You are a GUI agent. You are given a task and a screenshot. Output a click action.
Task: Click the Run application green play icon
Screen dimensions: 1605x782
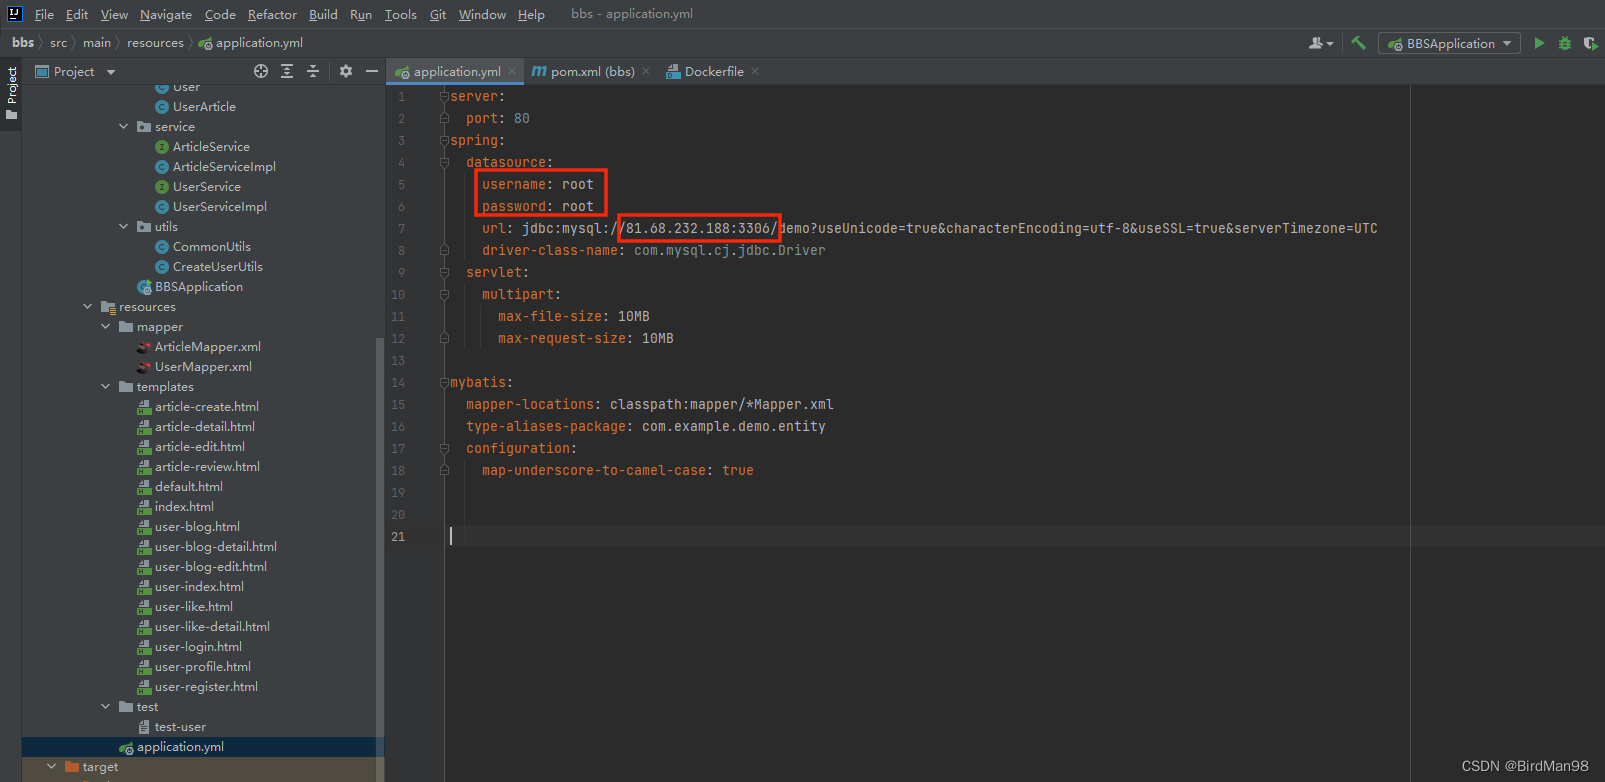click(x=1539, y=43)
